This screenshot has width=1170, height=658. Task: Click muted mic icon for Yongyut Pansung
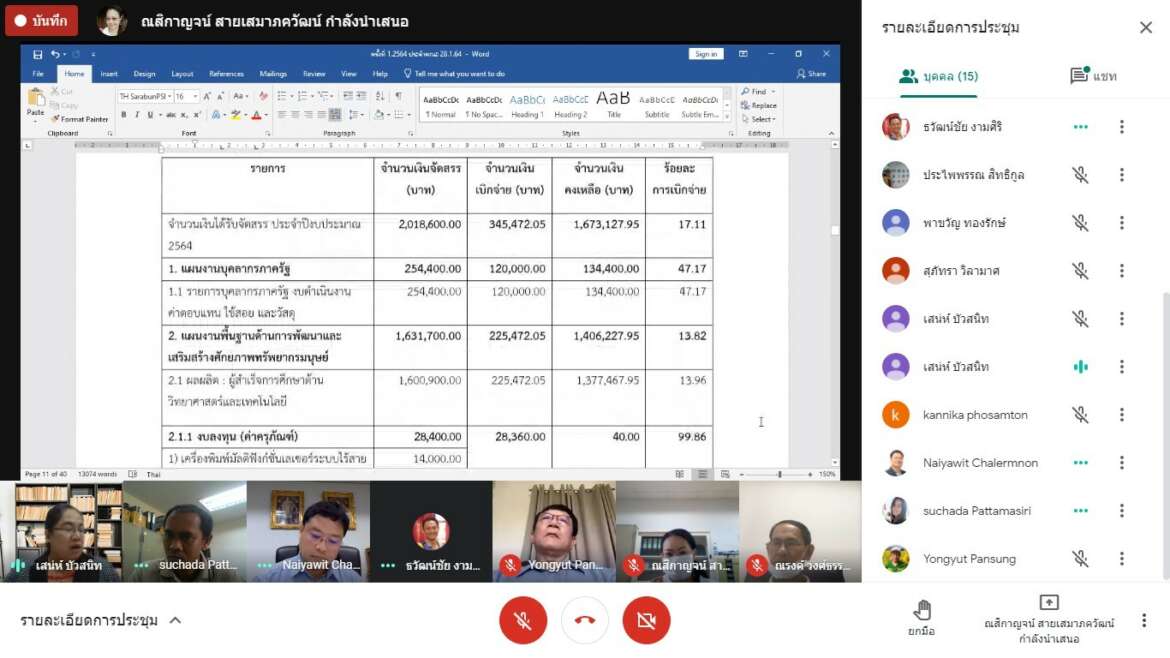coord(1080,559)
